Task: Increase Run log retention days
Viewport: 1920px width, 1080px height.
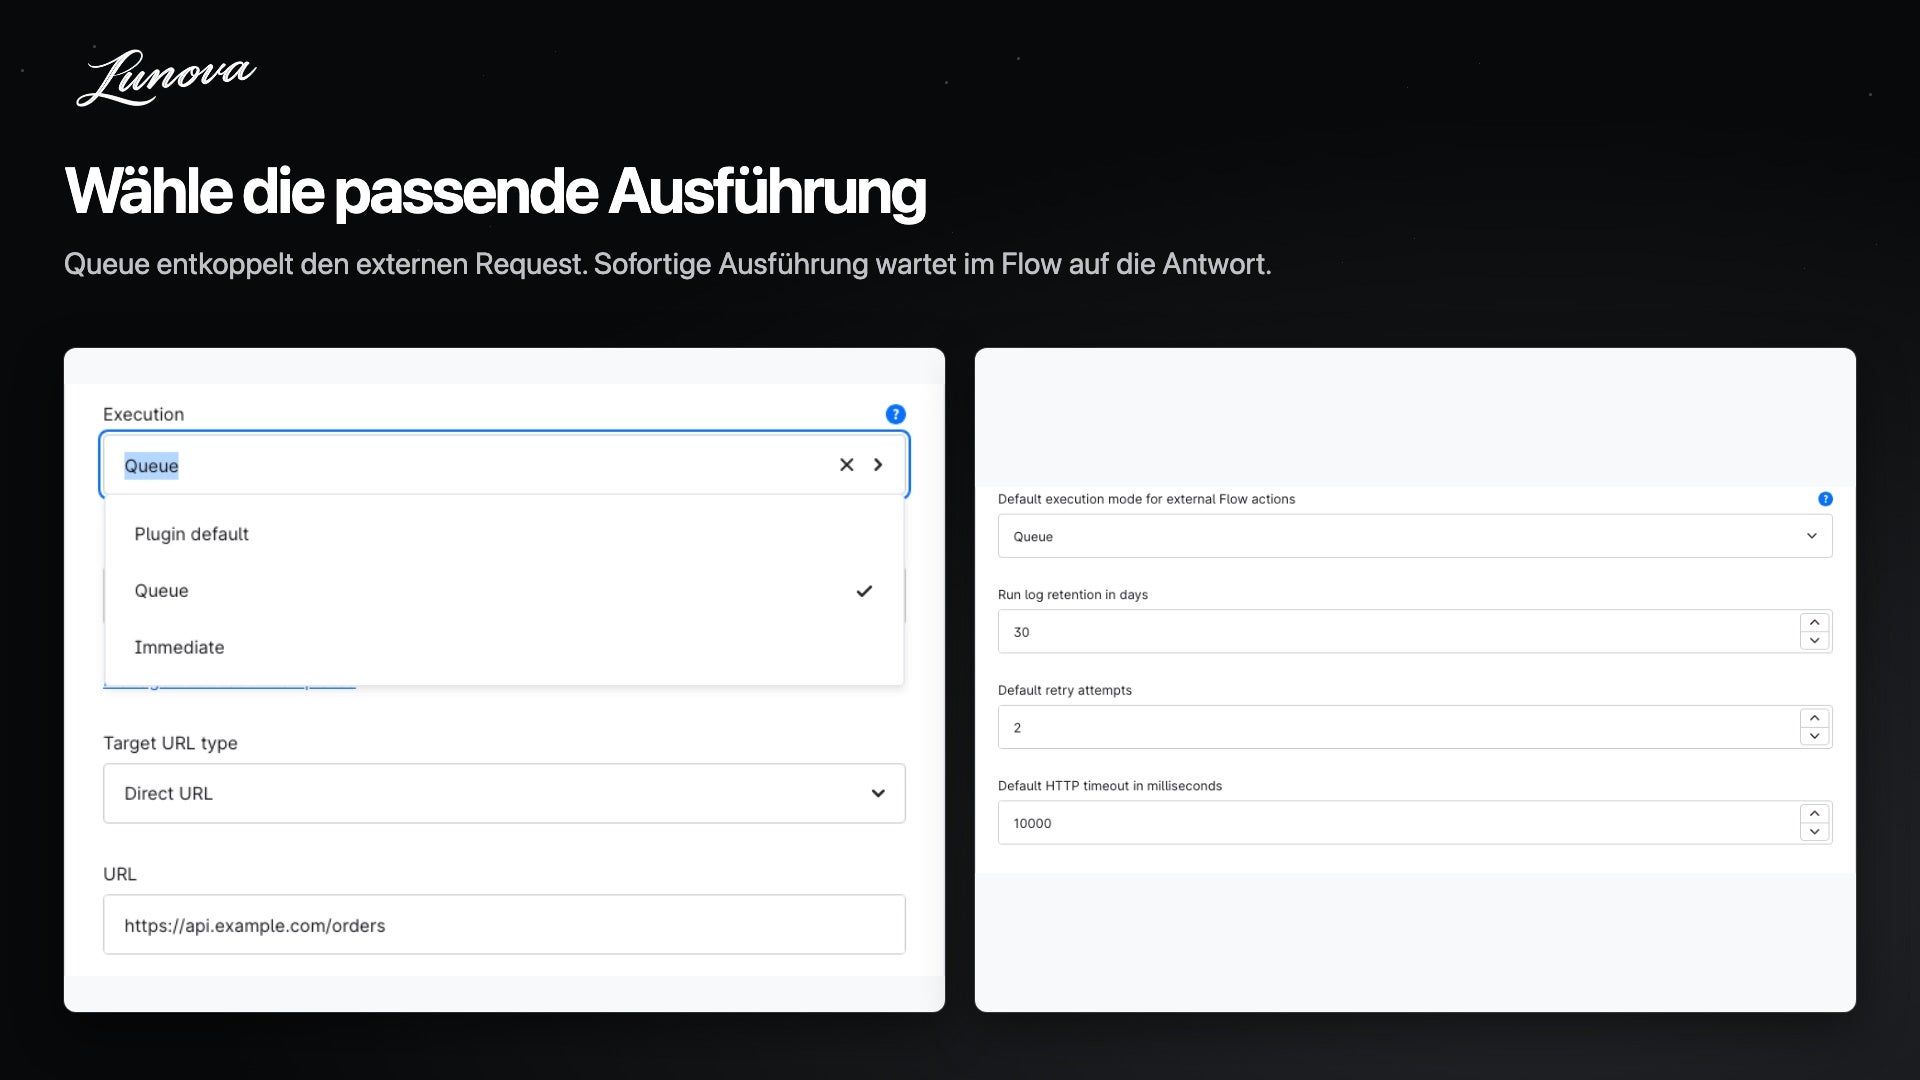Action: pos(1814,622)
